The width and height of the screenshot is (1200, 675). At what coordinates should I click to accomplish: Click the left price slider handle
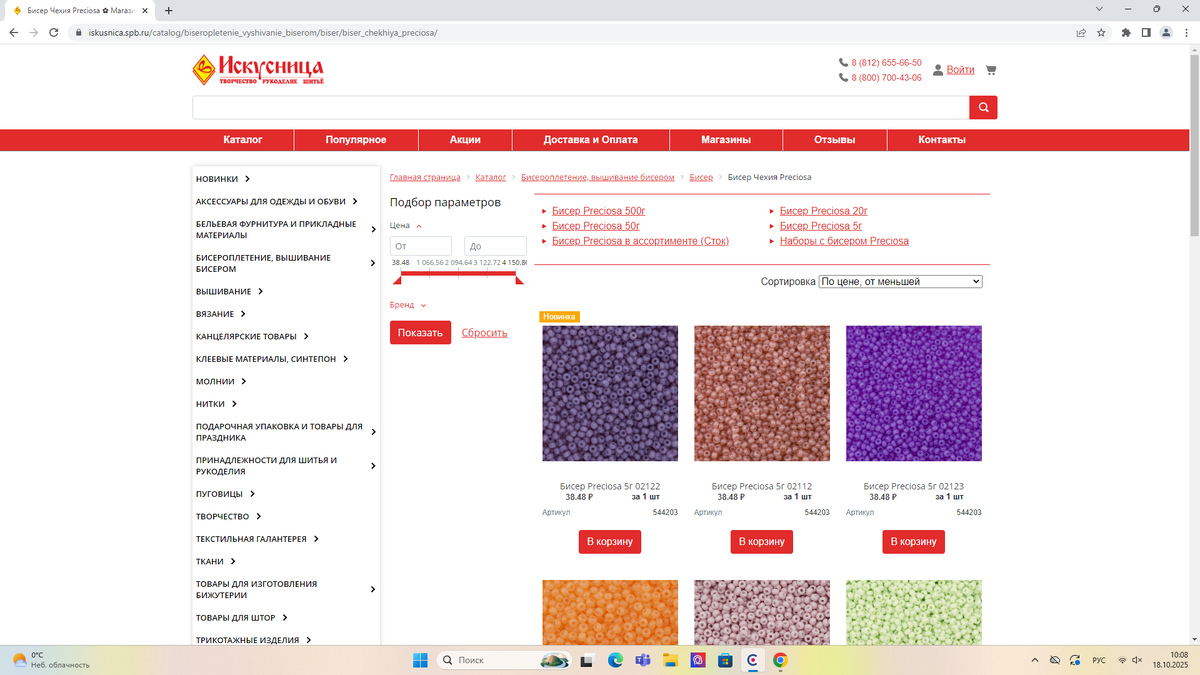(x=395, y=280)
